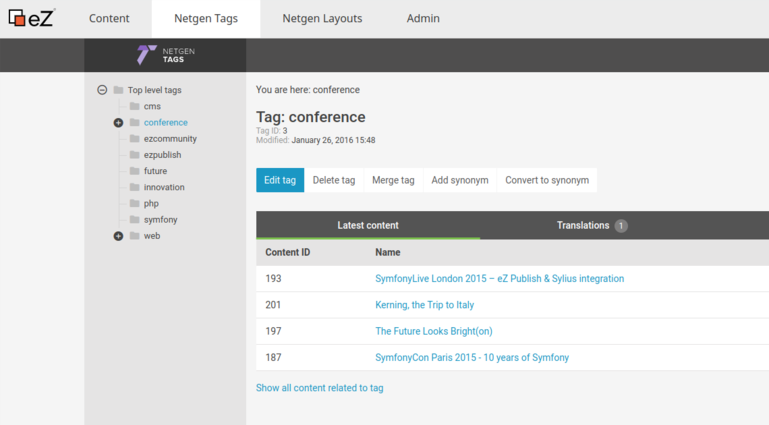Expand the web tag node
Screen dimensions: 769x425
[x=118, y=236]
